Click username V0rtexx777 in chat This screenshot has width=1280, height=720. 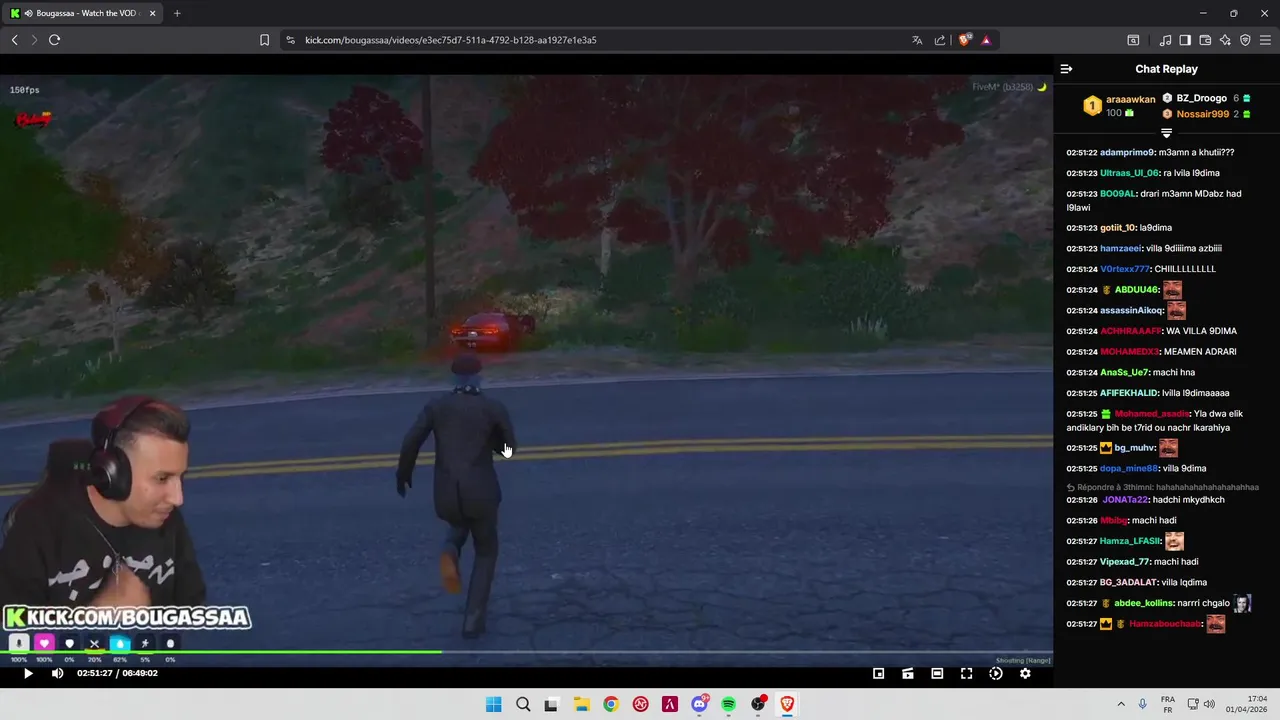pyautogui.click(x=1125, y=269)
